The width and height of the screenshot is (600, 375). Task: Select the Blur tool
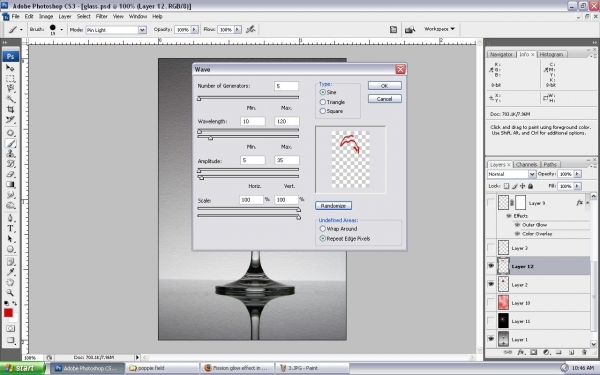pyautogui.click(x=10, y=195)
